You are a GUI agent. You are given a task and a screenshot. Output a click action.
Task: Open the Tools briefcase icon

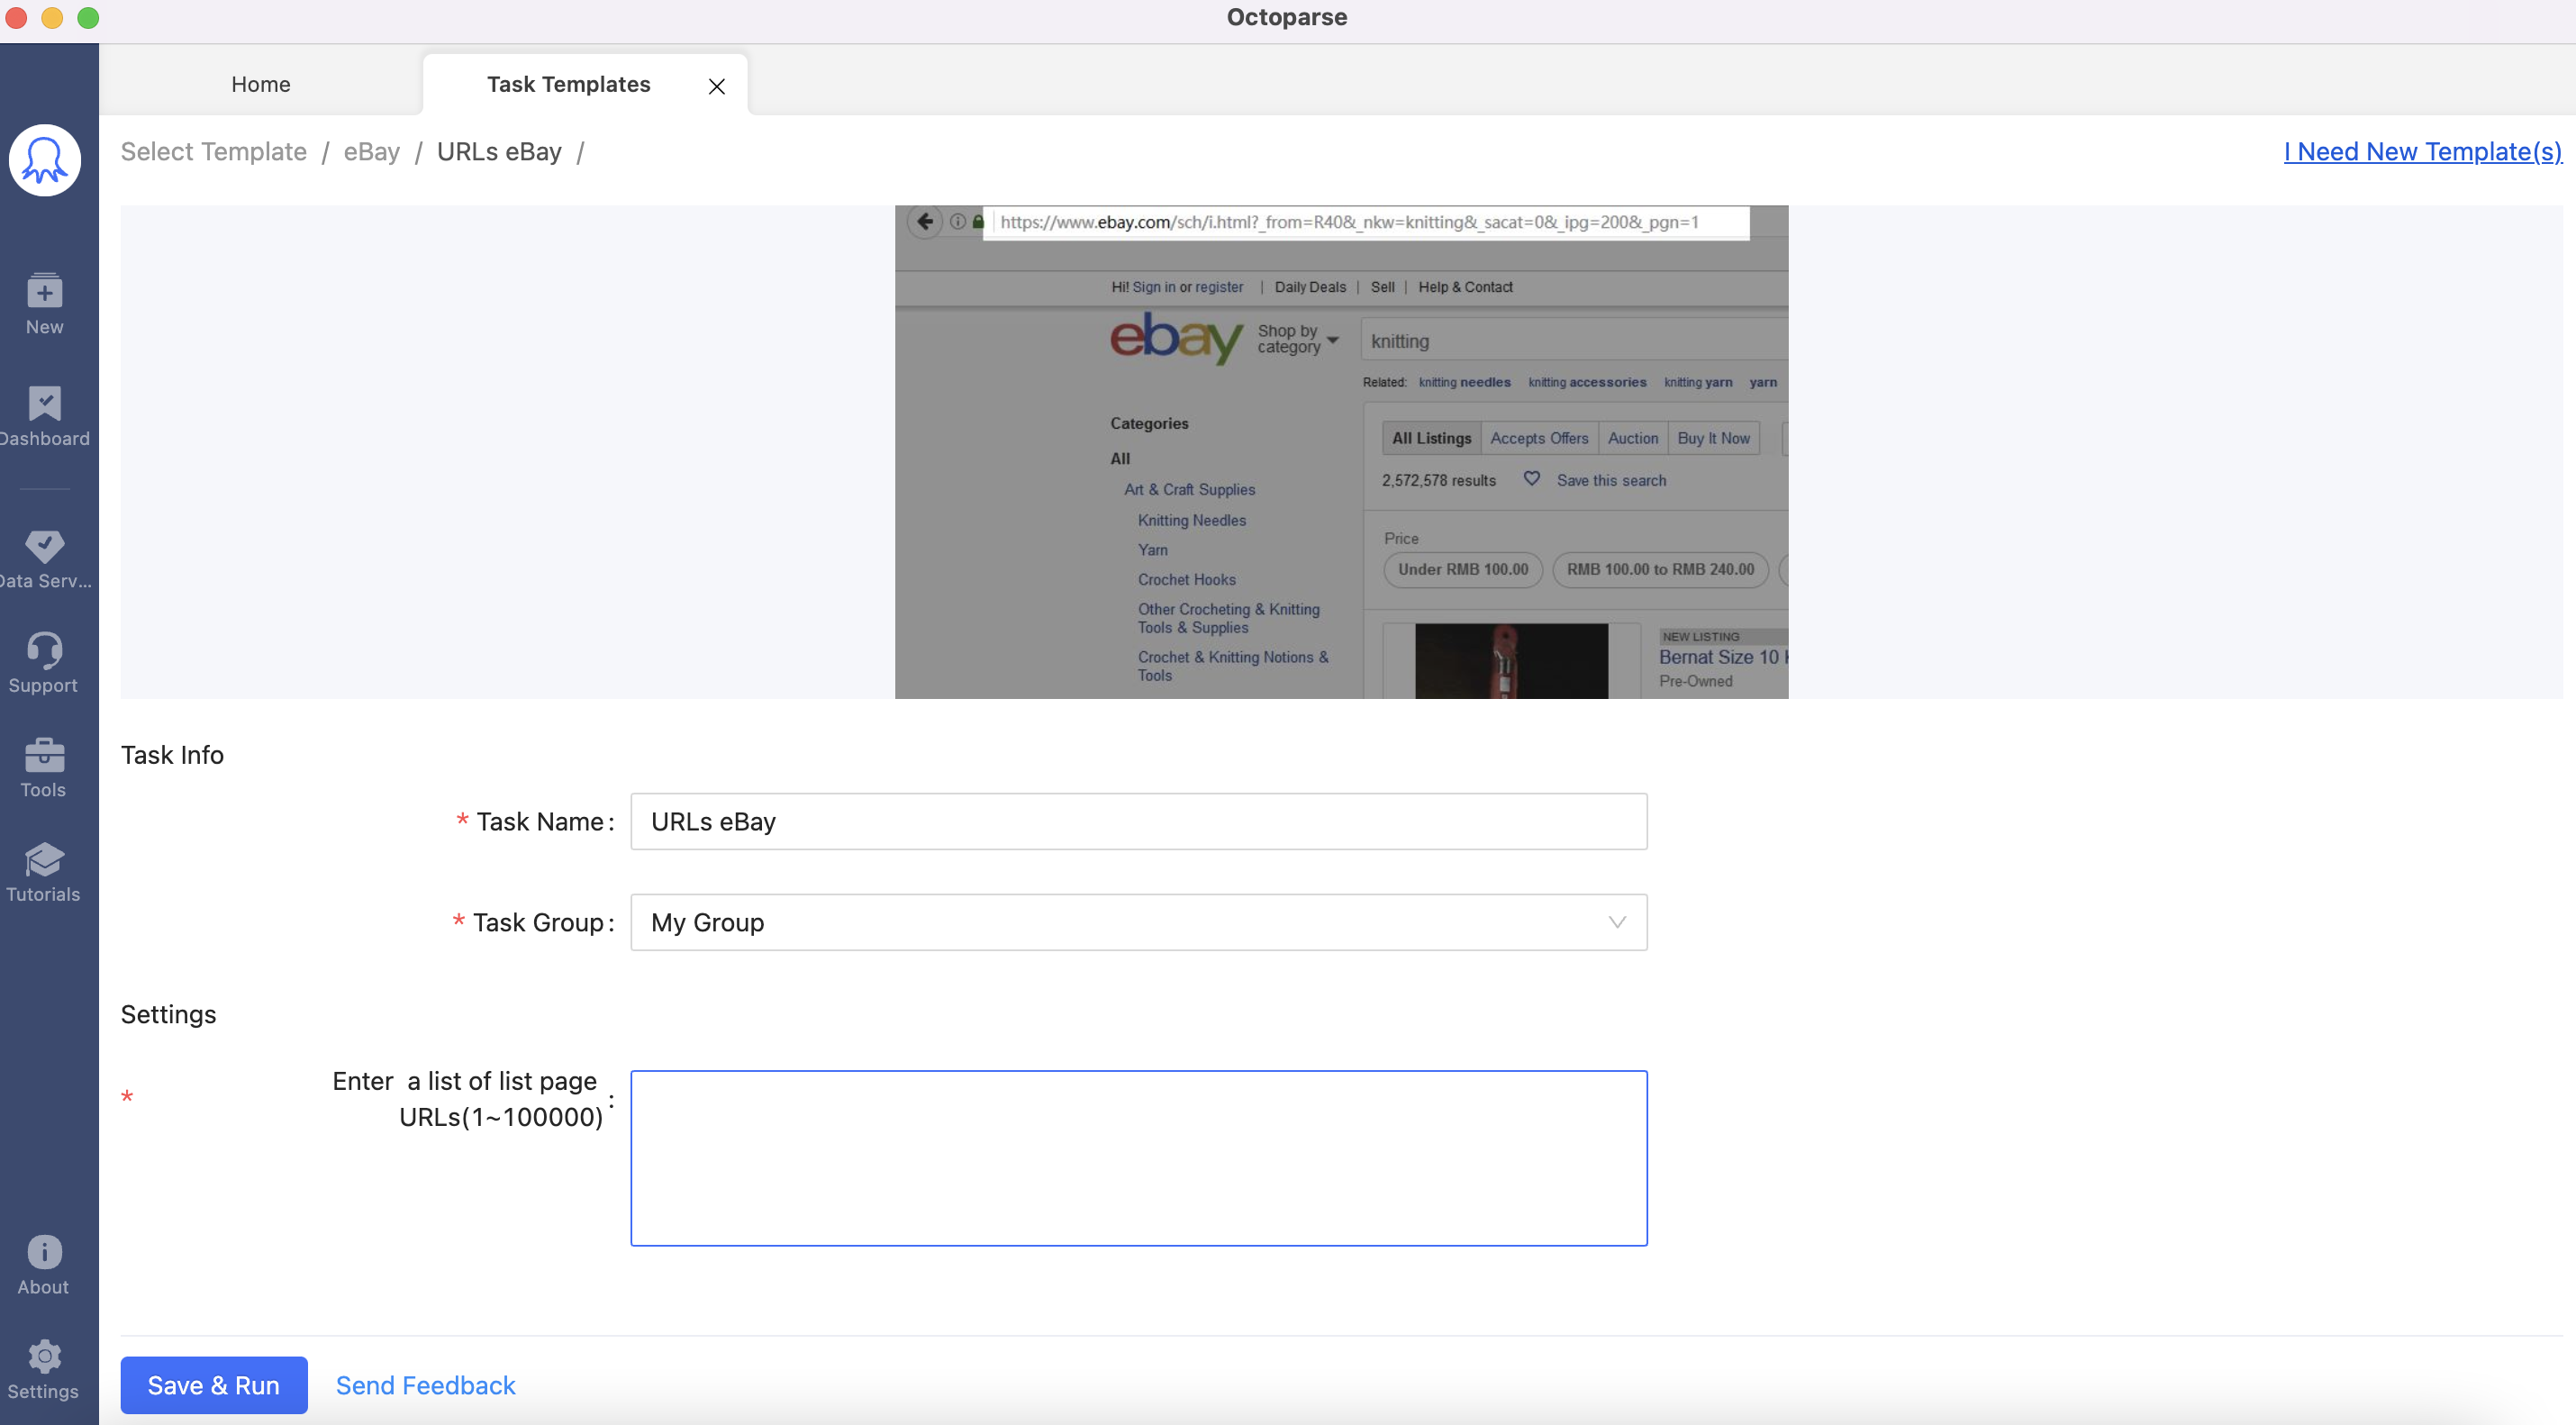[x=44, y=767]
